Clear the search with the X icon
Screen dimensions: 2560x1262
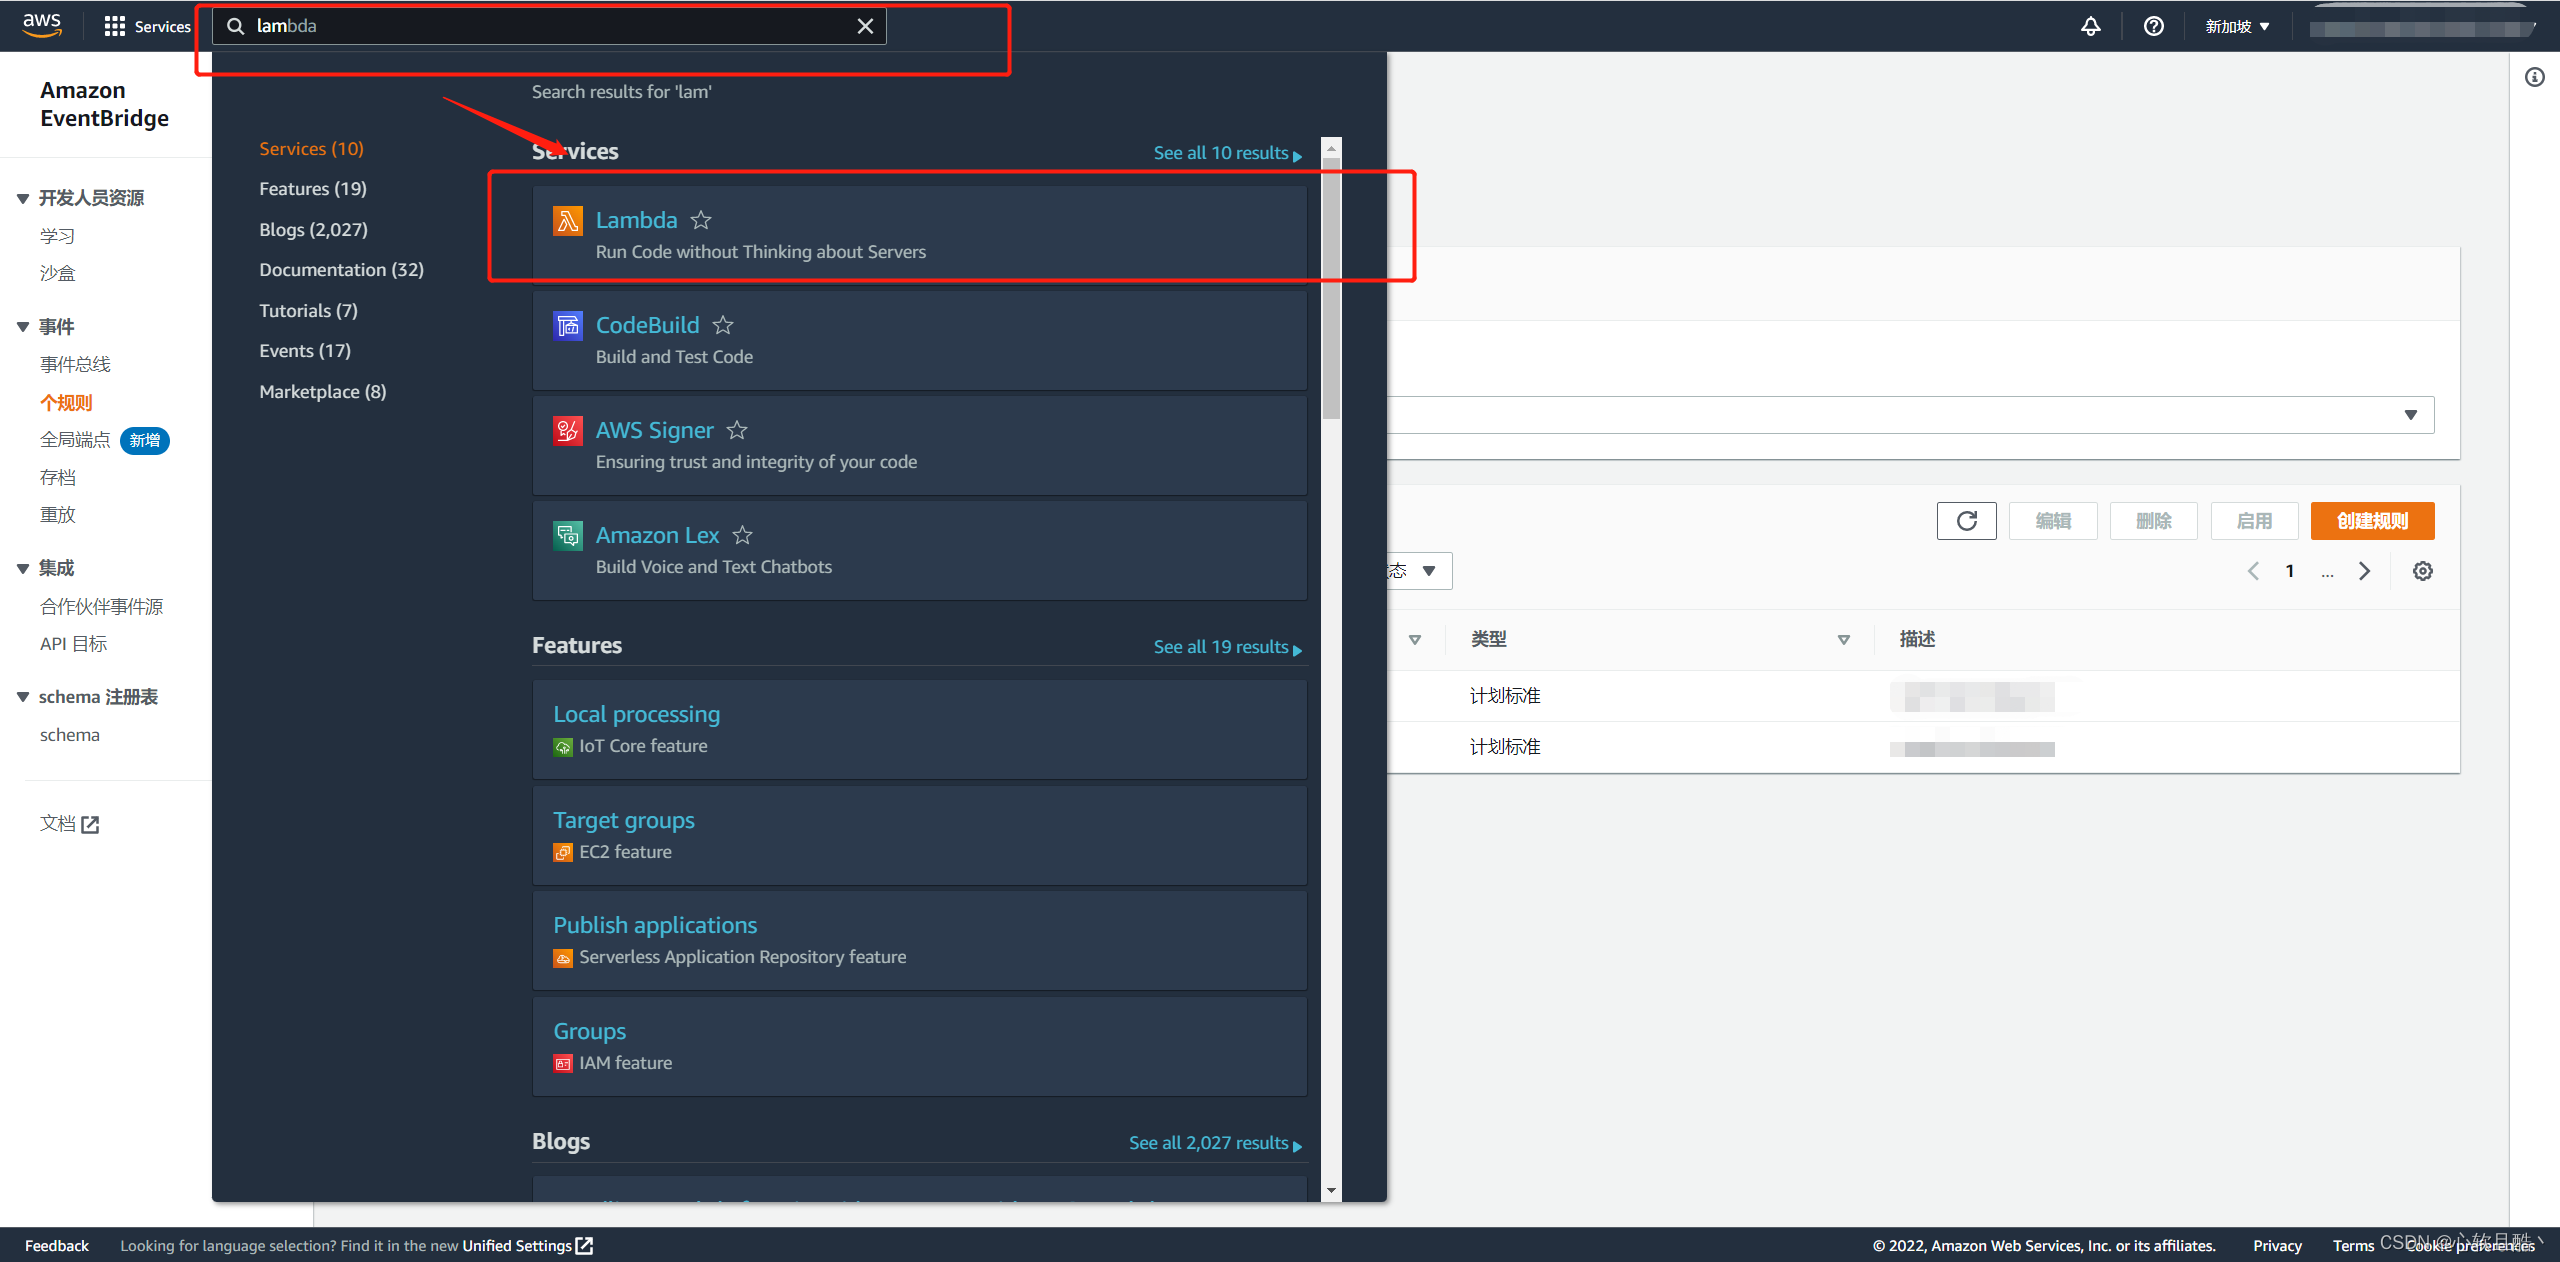tap(865, 26)
